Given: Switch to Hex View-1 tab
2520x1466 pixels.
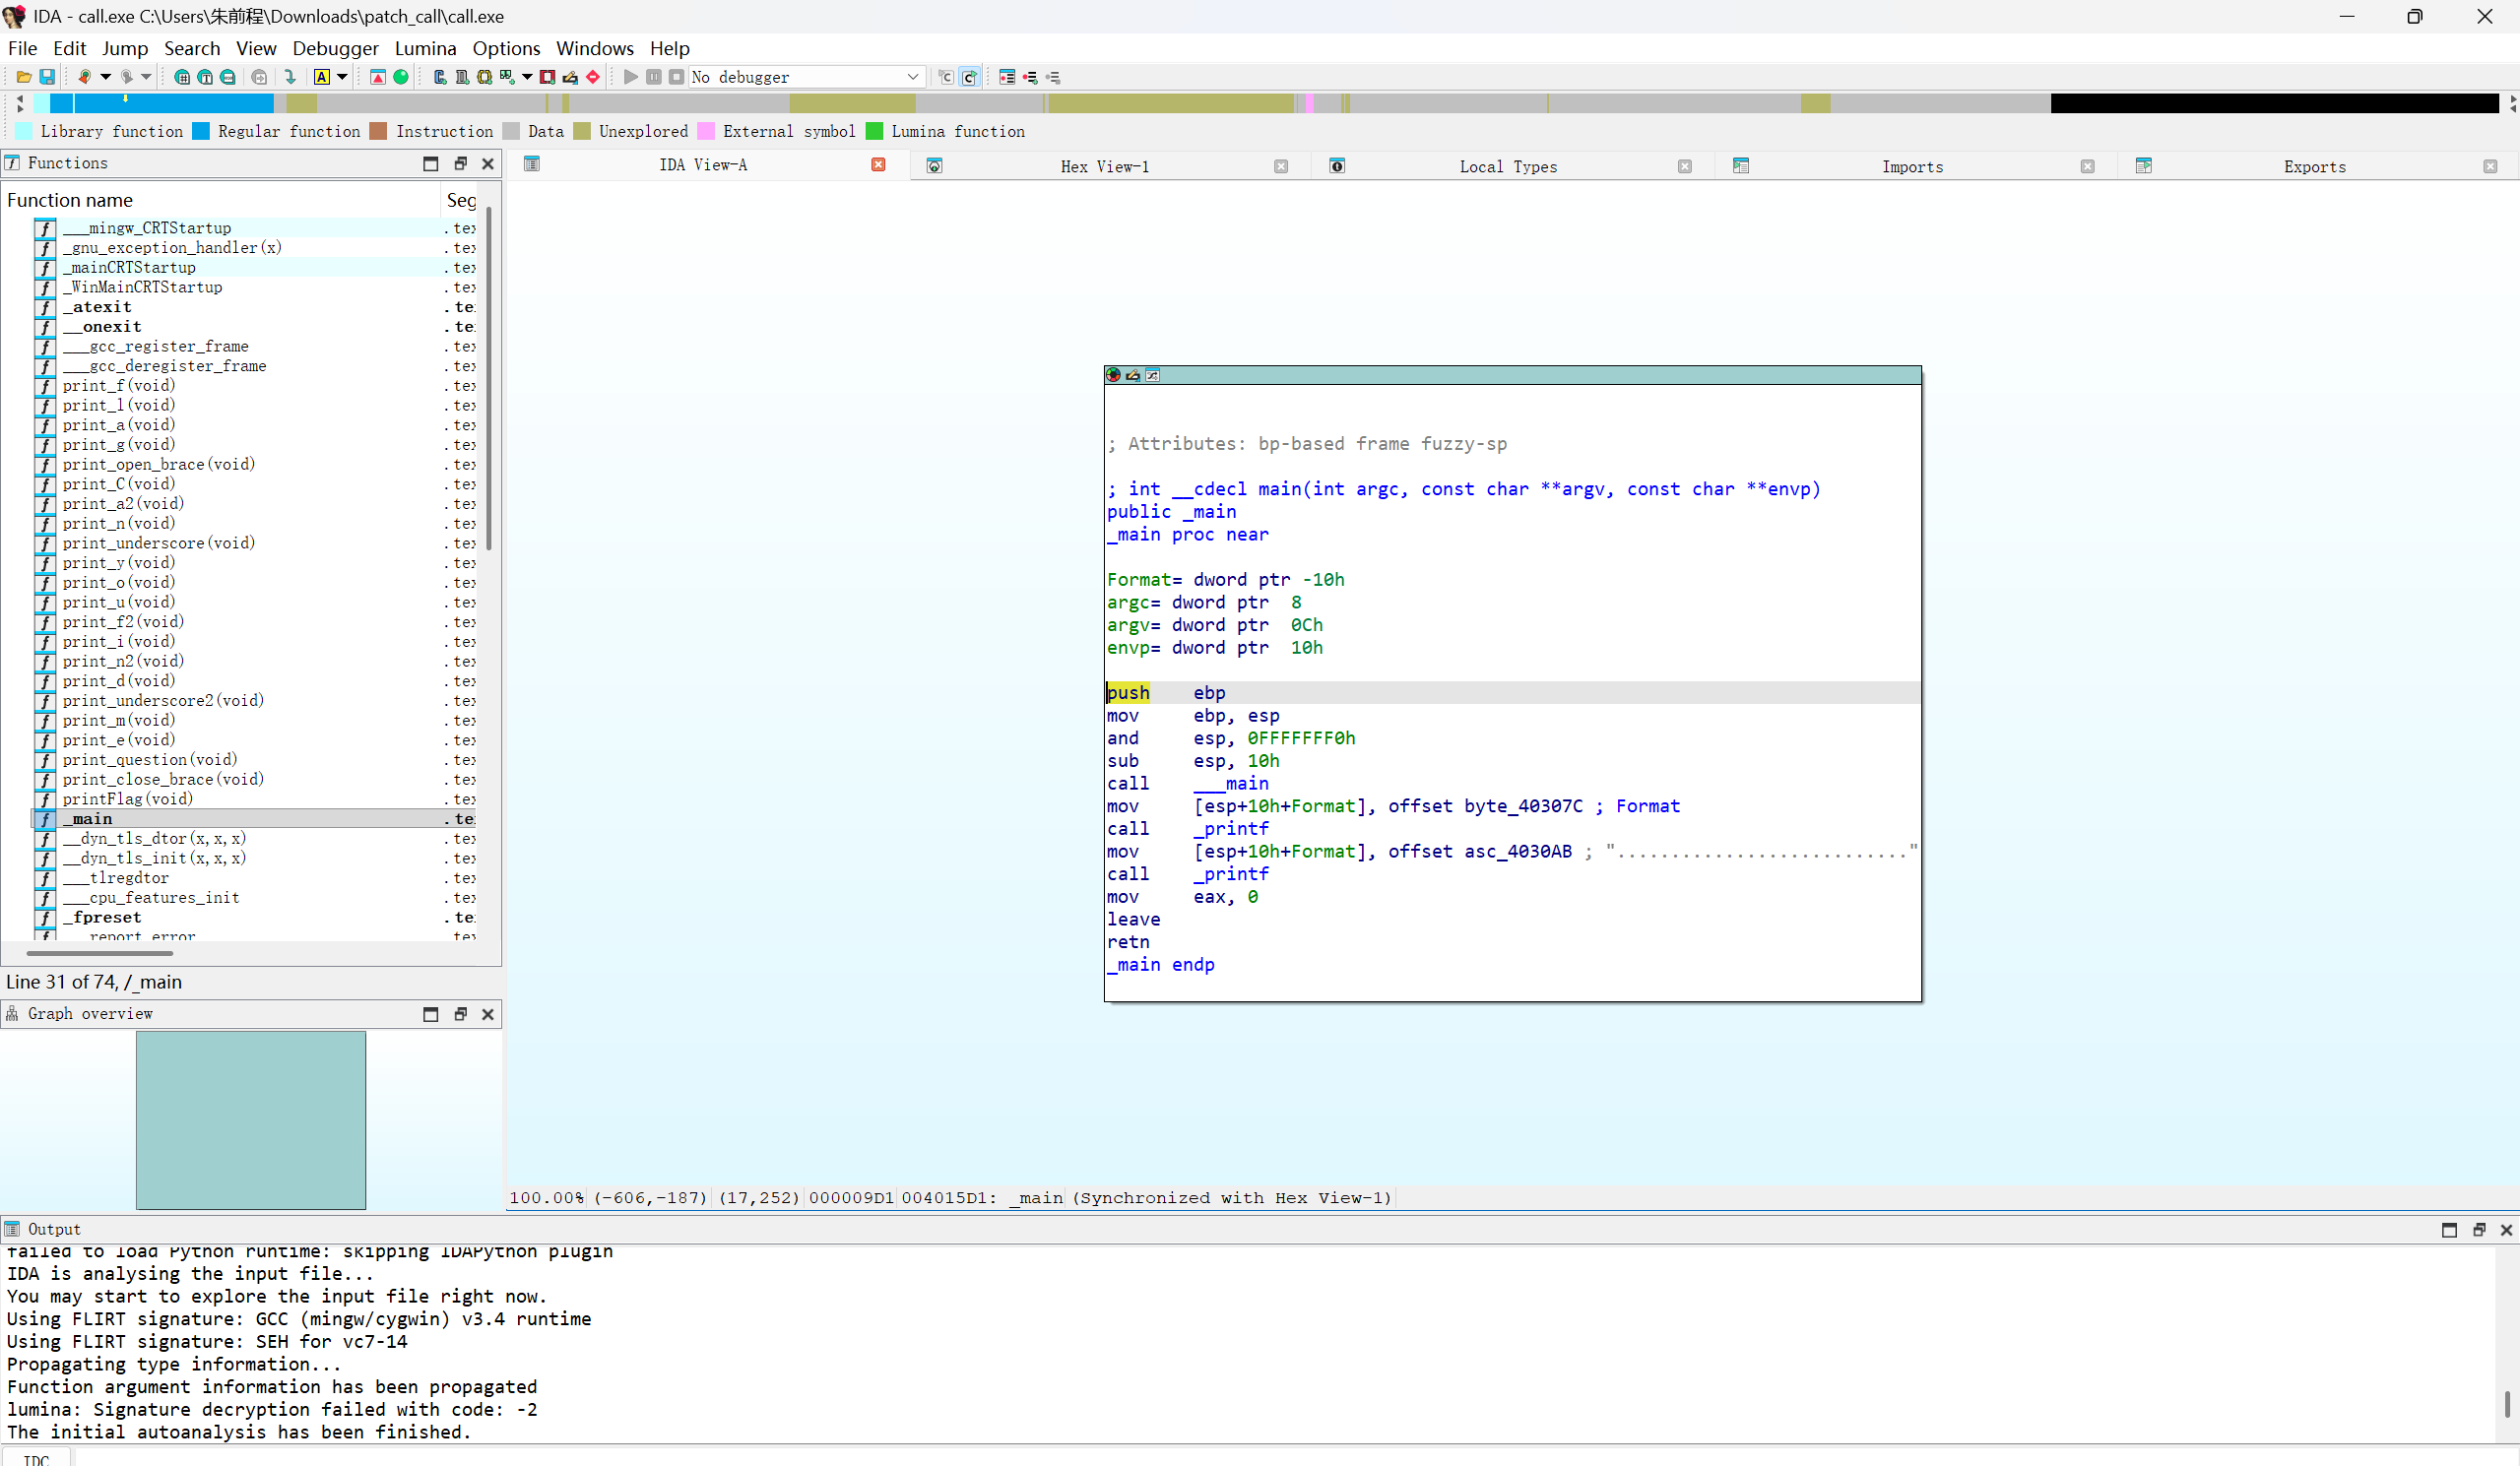Looking at the screenshot, I should pyautogui.click(x=1104, y=166).
